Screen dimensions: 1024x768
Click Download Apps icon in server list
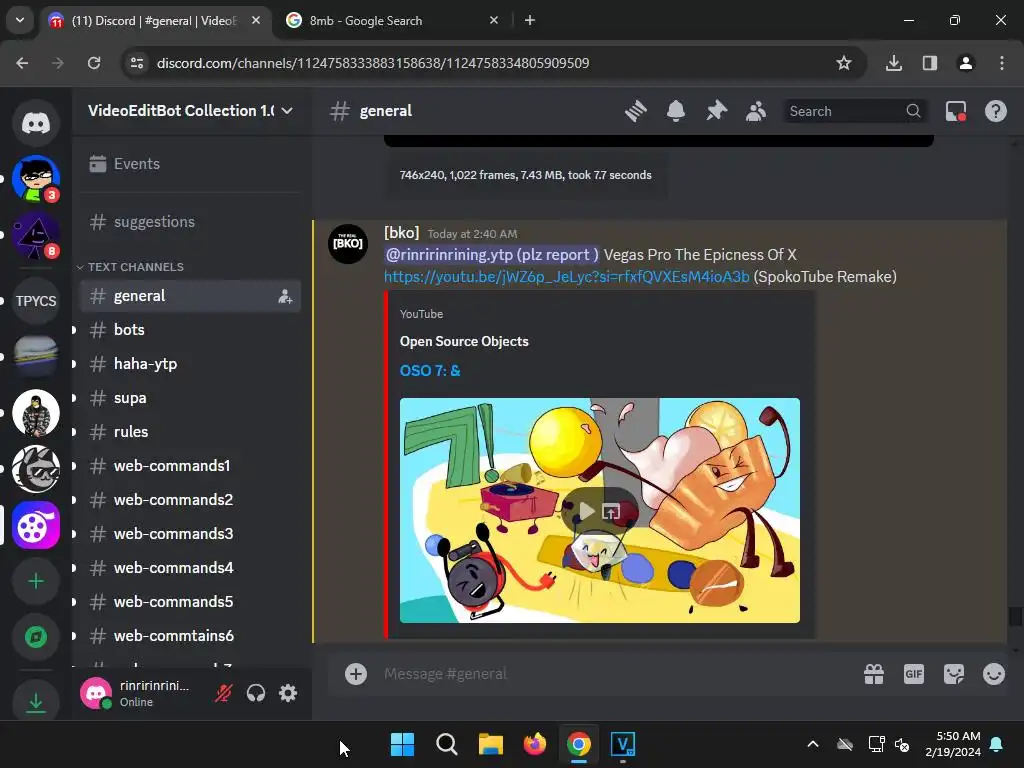click(x=36, y=702)
